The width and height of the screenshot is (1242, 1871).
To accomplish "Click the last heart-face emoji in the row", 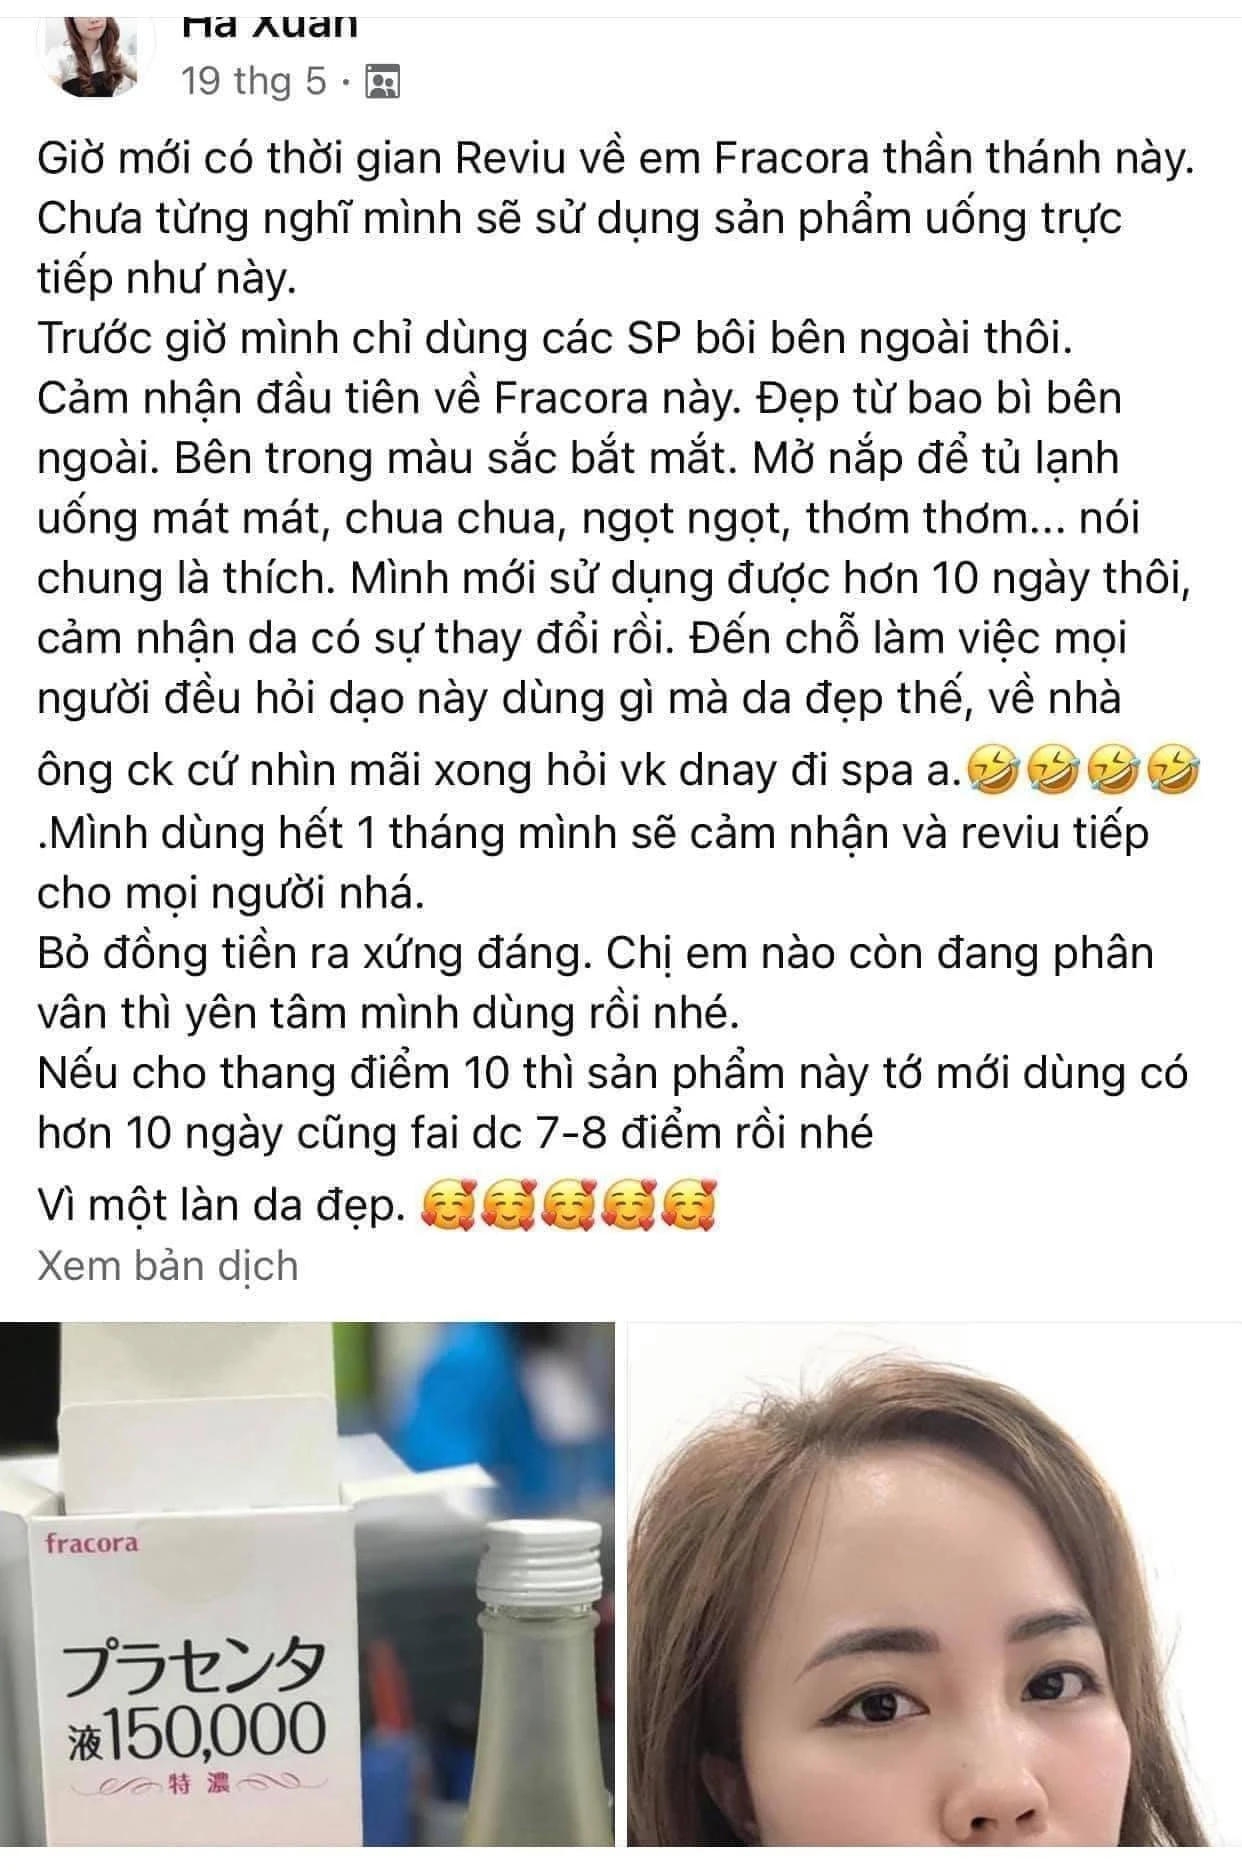I will [x=689, y=1205].
